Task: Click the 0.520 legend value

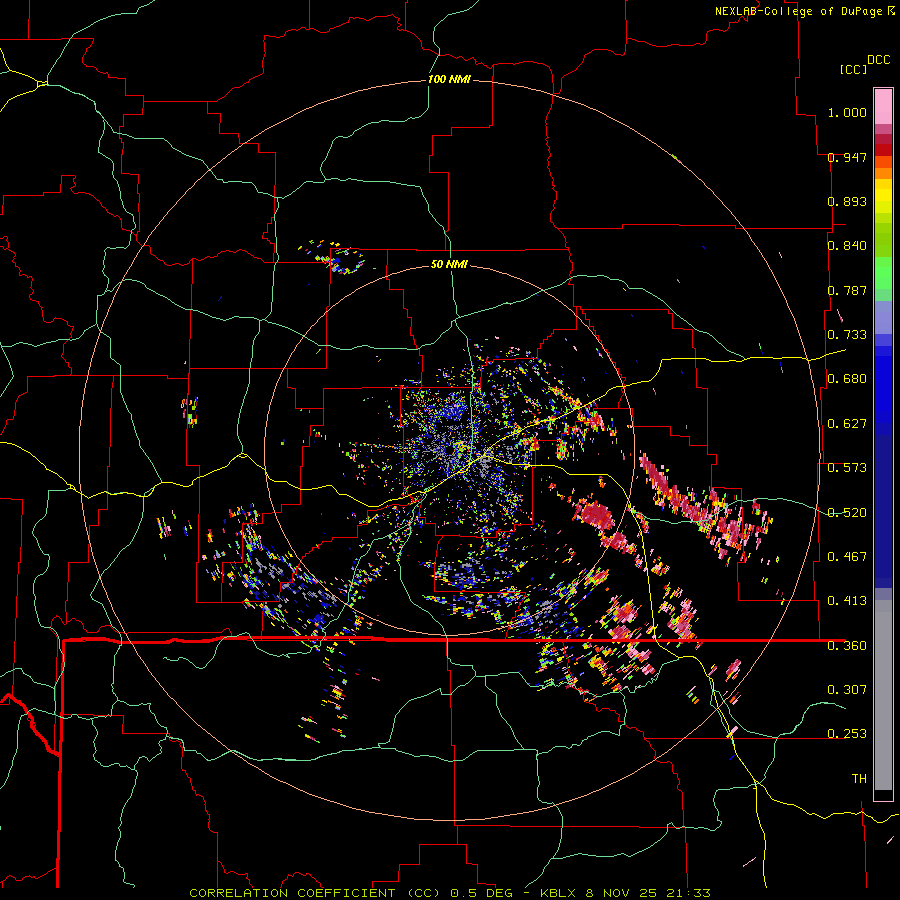Action: pyautogui.click(x=847, y=513)
